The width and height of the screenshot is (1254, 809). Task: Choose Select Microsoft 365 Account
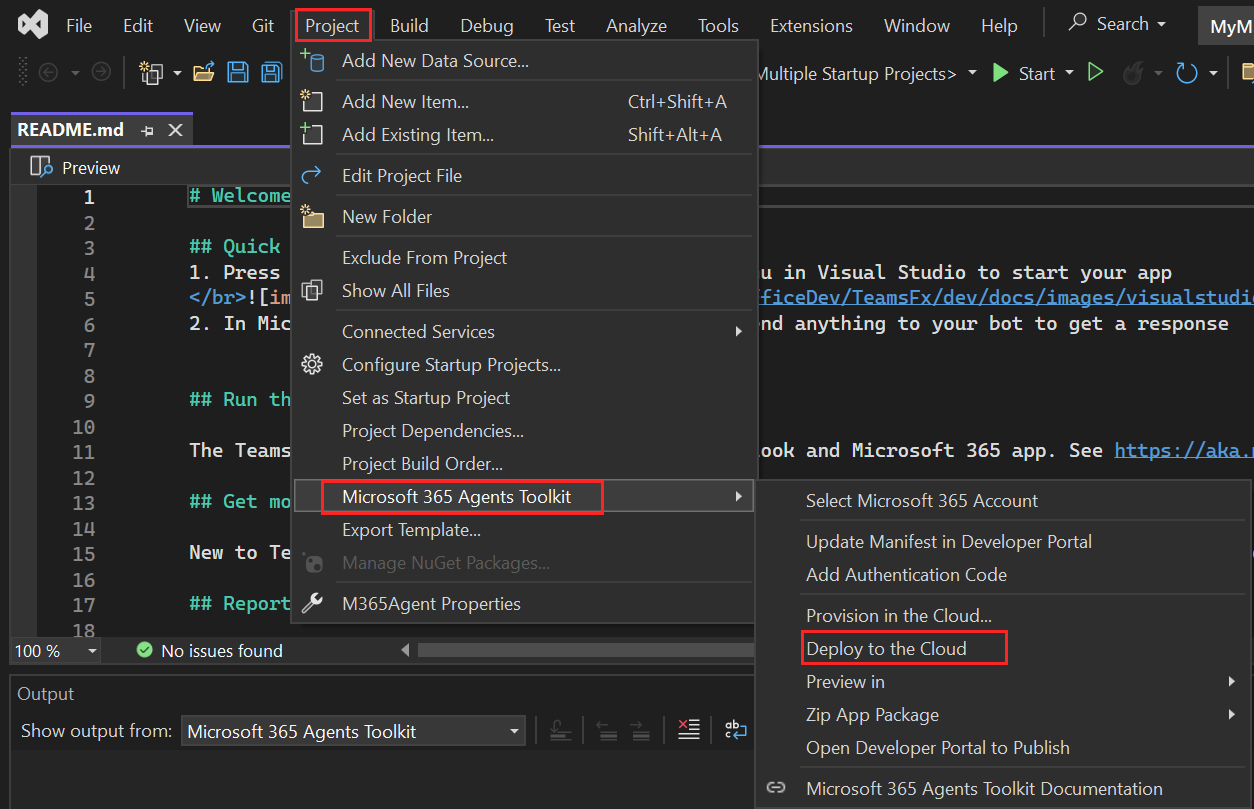coord(922,500)
